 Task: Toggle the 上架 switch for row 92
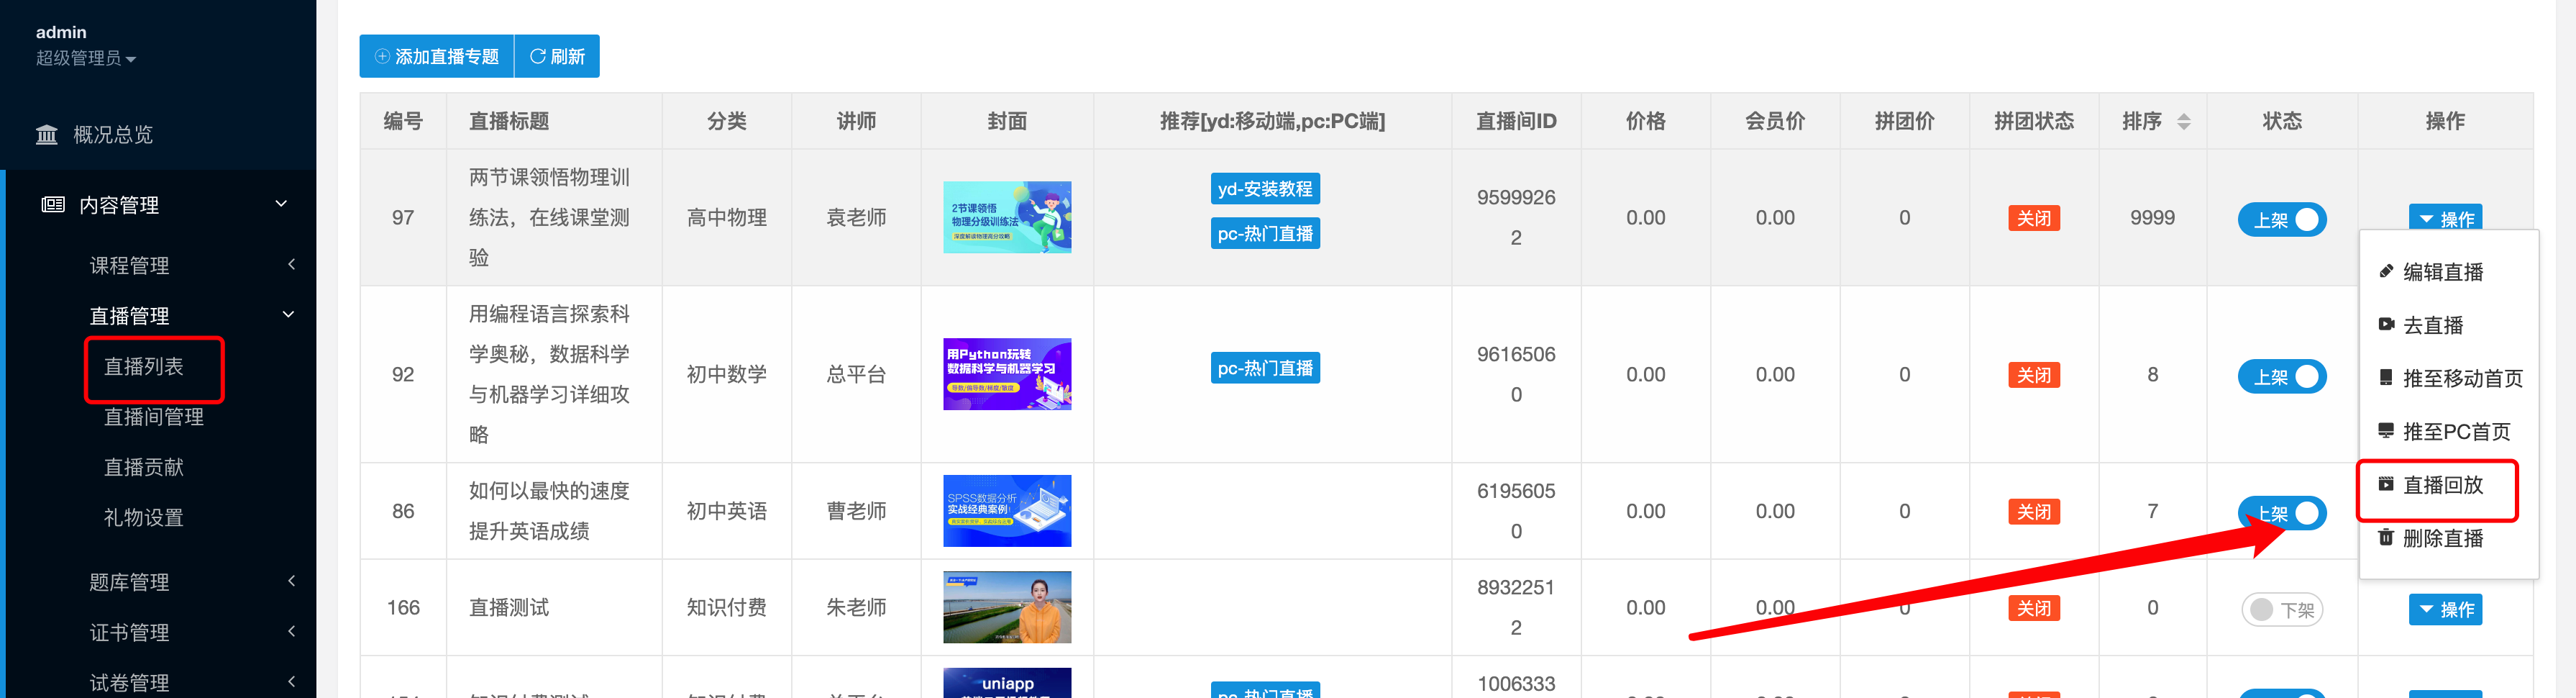click(2282, 376)
